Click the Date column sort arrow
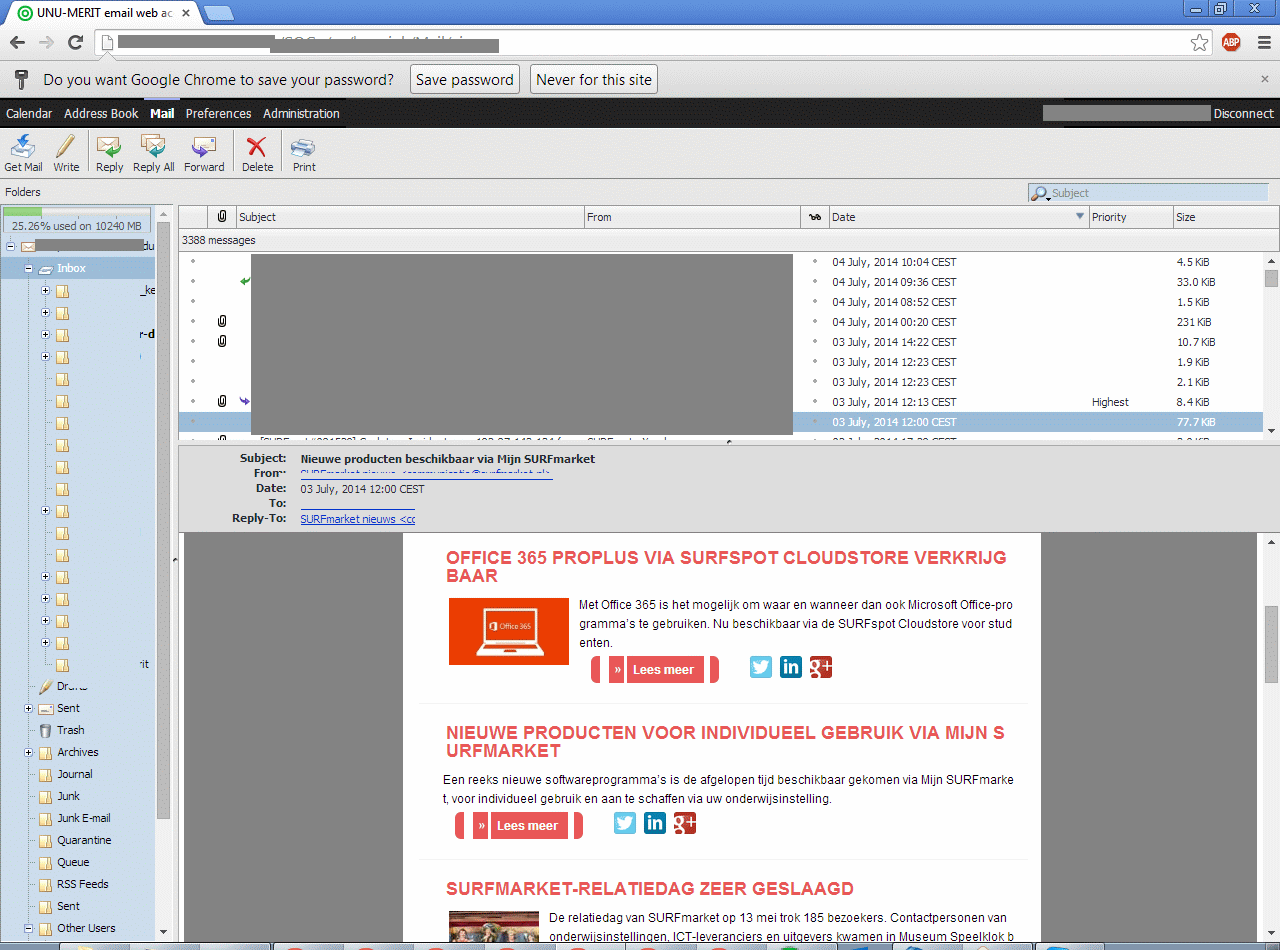1280x950 pixels. pos(1080,217)
